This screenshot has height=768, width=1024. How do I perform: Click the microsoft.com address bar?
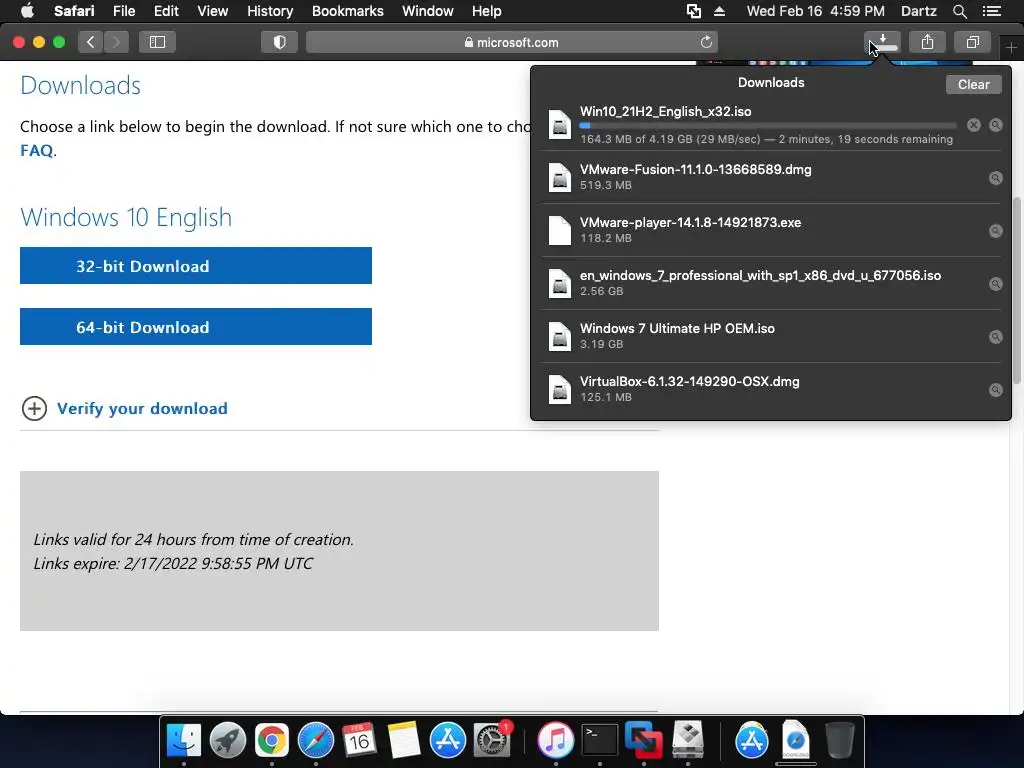point(511,42)
